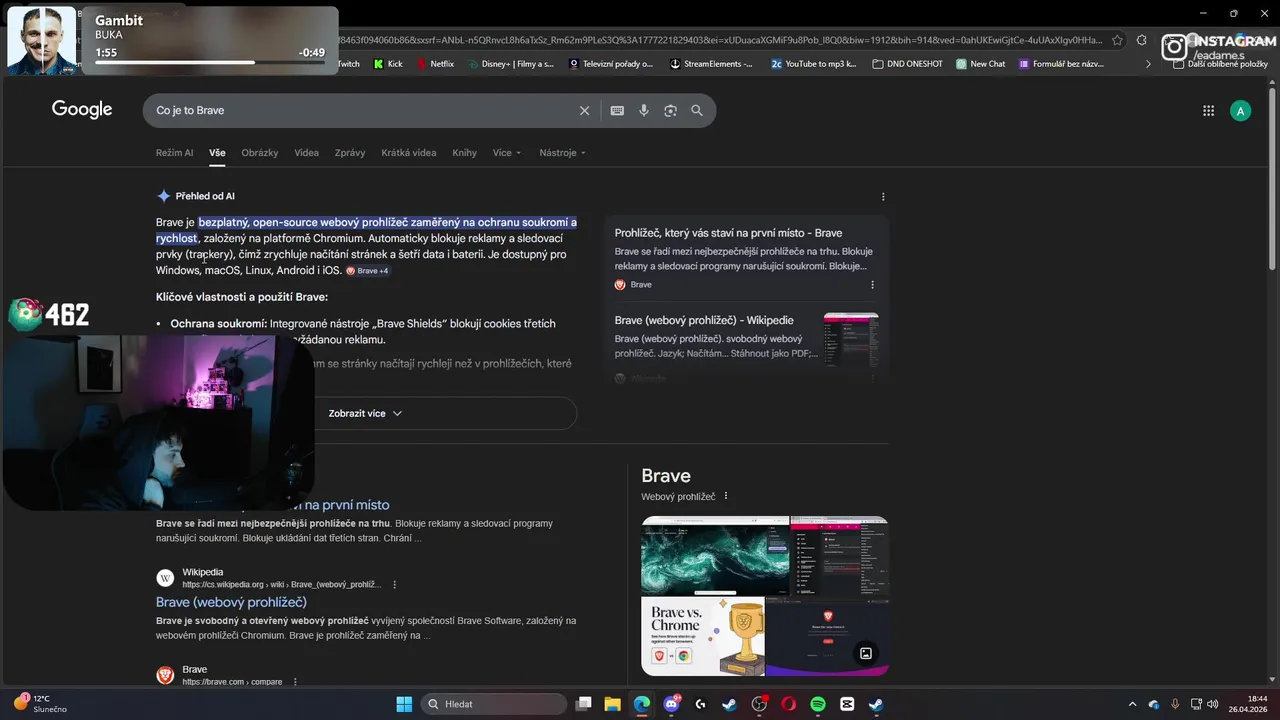
Task: Switch to Knihy tab
Action: point(464,153)
